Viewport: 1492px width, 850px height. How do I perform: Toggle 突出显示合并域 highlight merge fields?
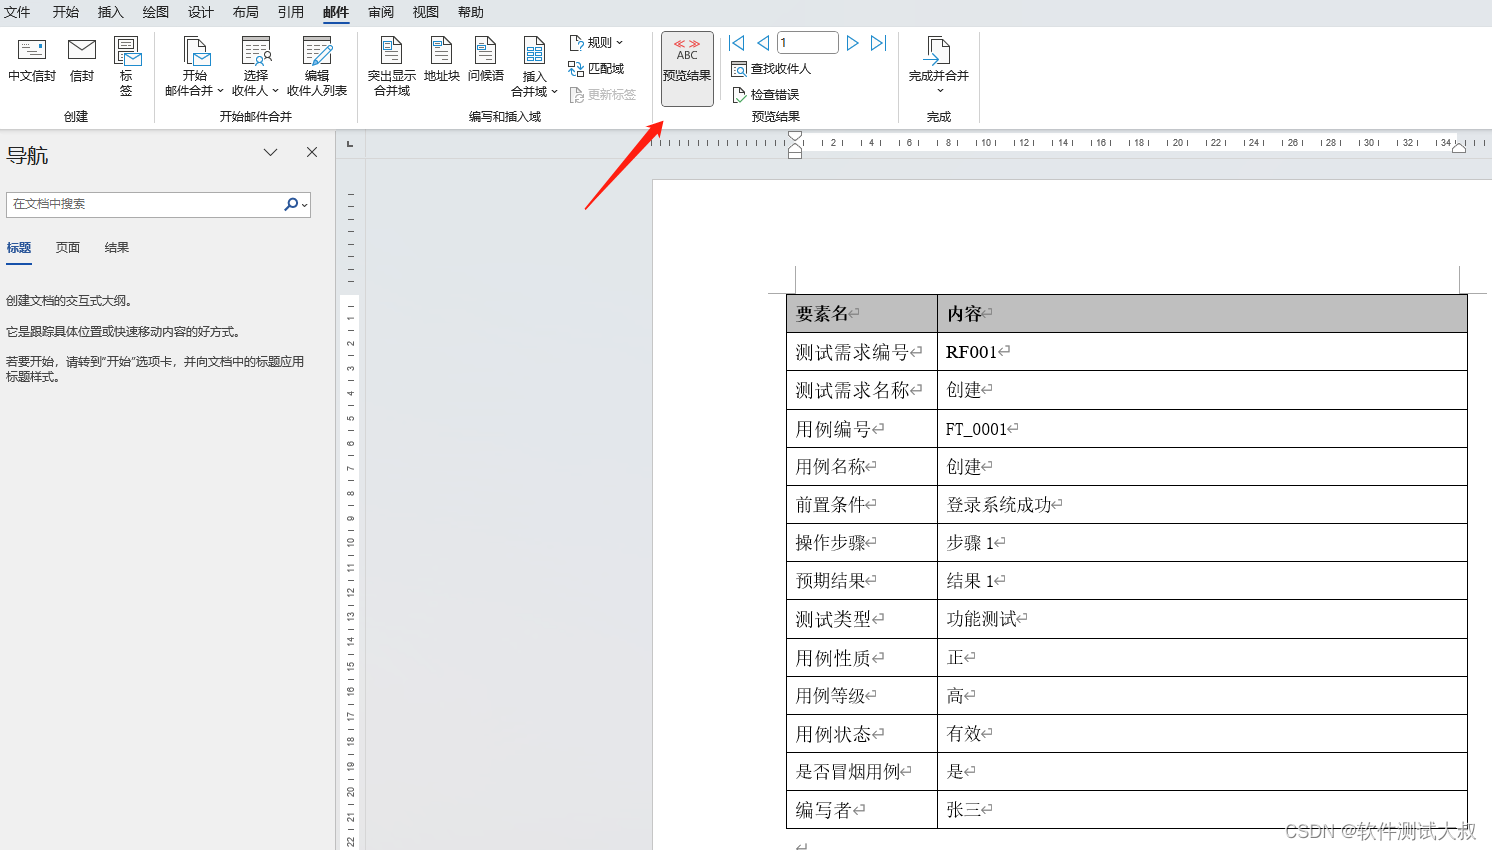(x=392, y=66)
